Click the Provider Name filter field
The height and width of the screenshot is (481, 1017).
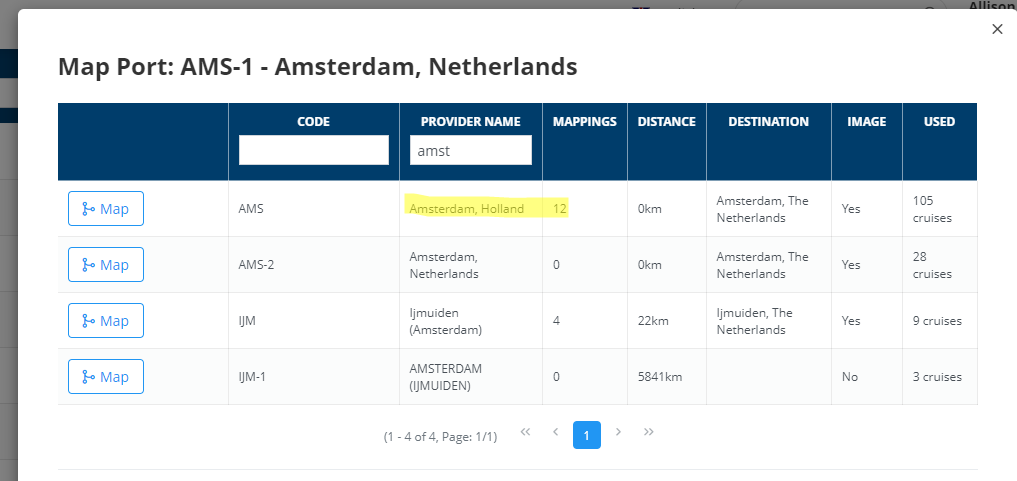tap(470, 150)
